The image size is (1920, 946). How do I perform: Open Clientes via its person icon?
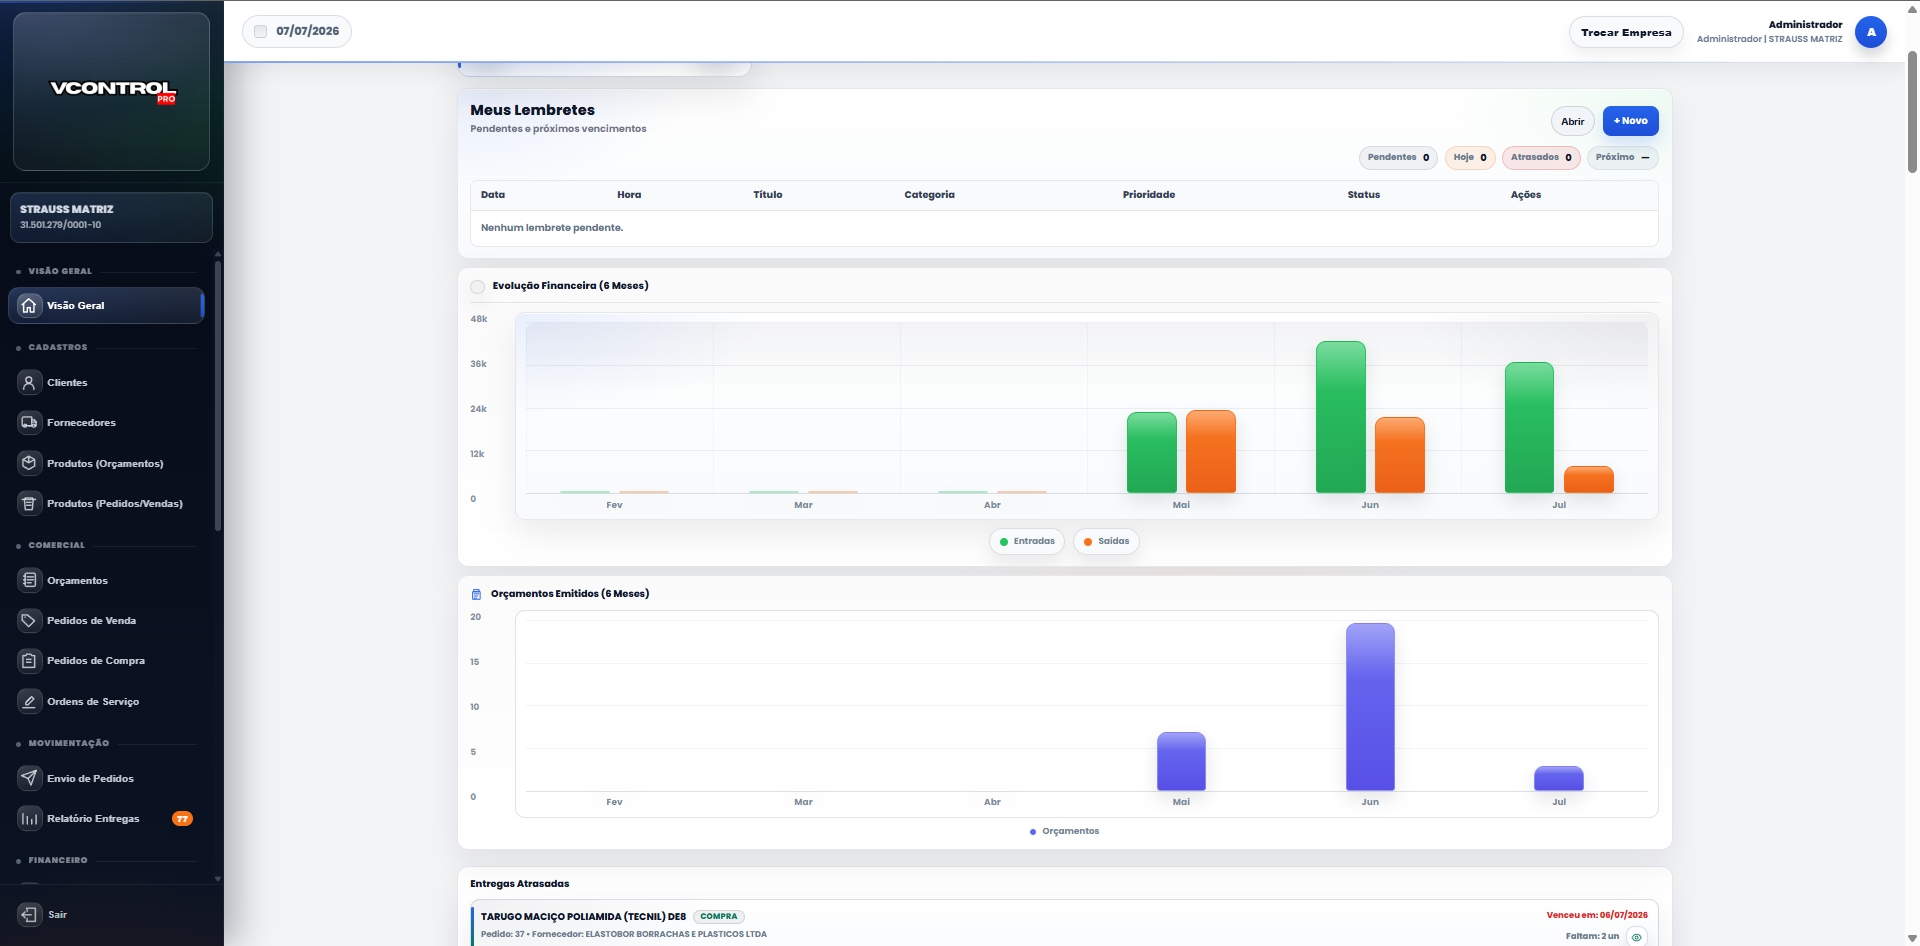click(x=29, y=382)
